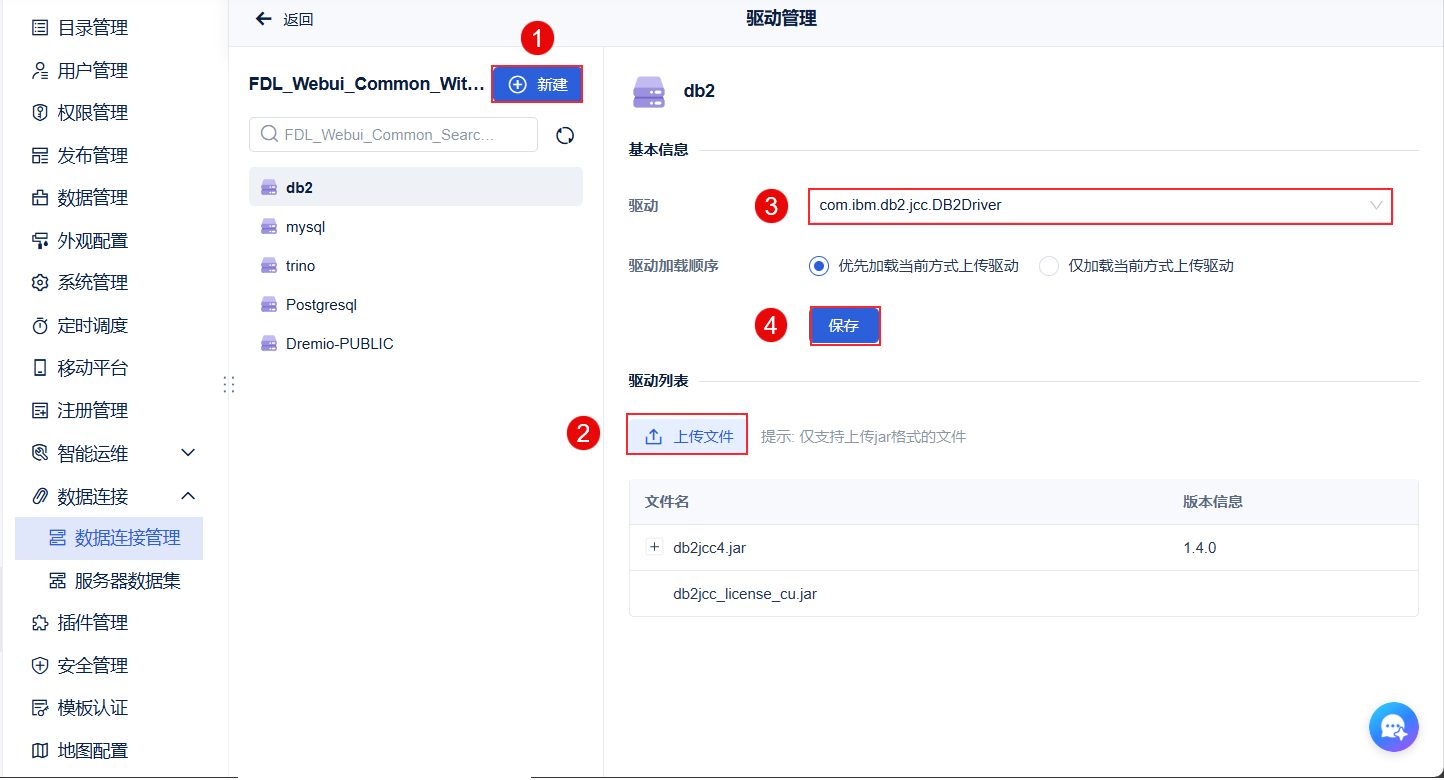Select 优先加载当前方式上传驱动 radio option
The width and height of the screenshot is (1444, 780).
821,265
